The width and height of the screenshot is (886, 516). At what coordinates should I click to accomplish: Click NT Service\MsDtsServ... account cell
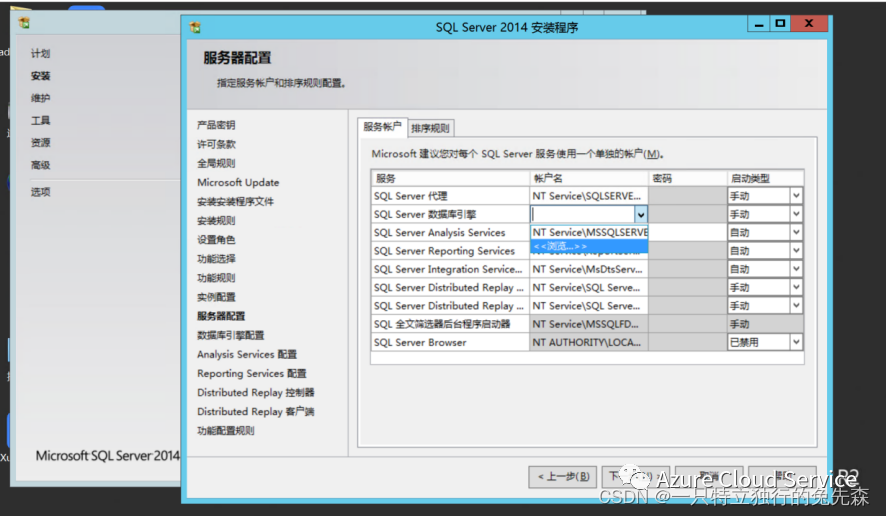tap(587, 269)
